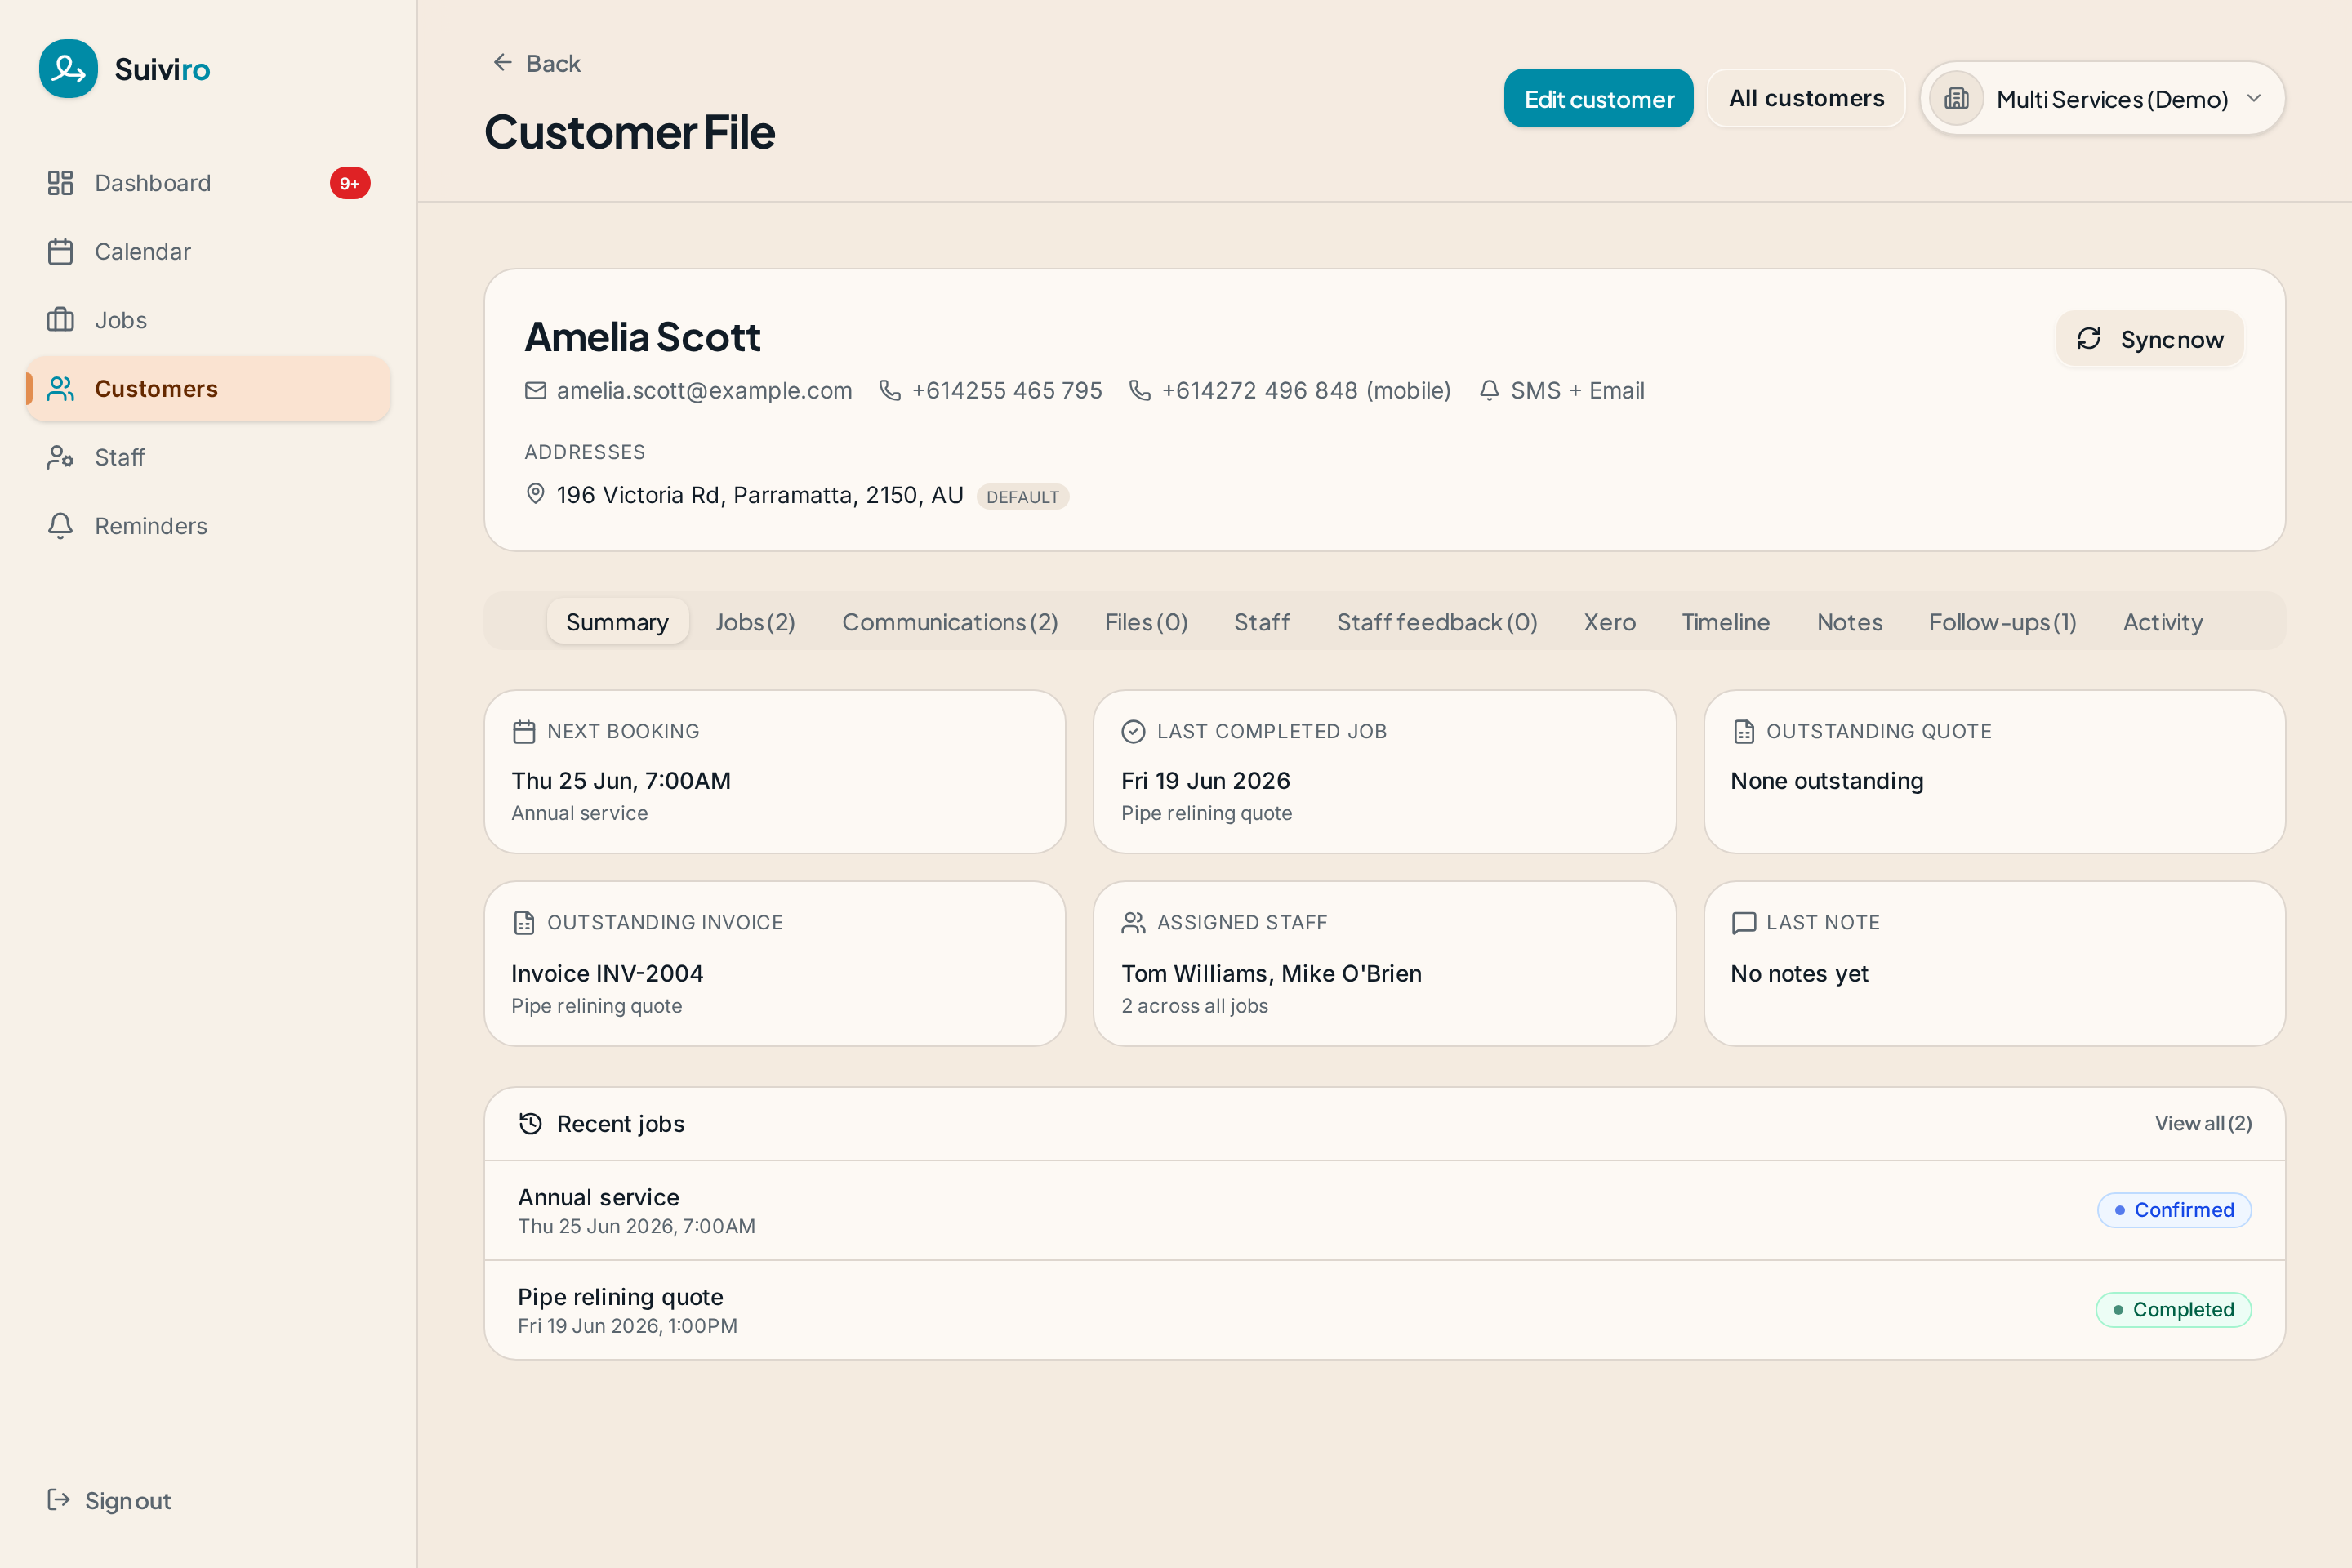Click the Staff person-gear icon in sidebar

tap(60, 457)
